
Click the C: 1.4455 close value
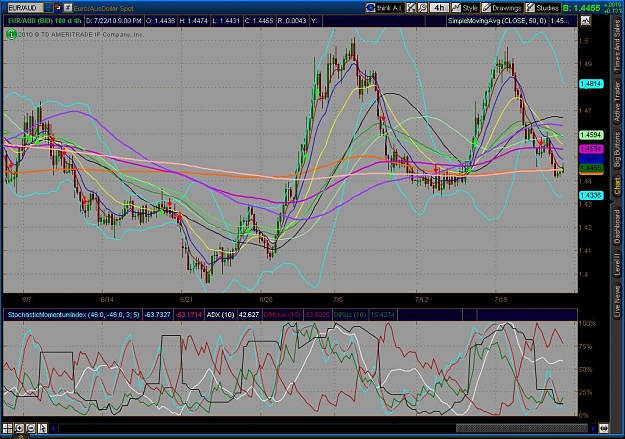(x=259, y=20)
